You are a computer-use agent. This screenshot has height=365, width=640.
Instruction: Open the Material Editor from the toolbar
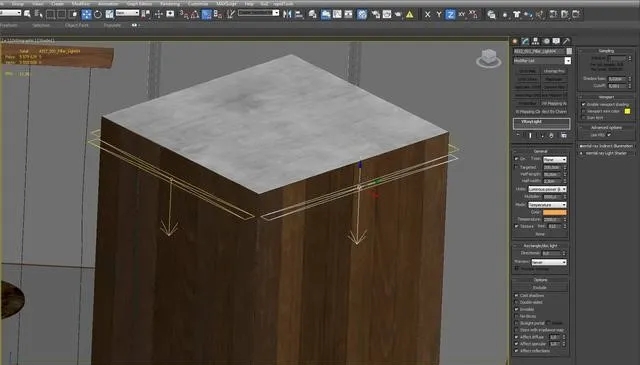click(x=362, y=15)
